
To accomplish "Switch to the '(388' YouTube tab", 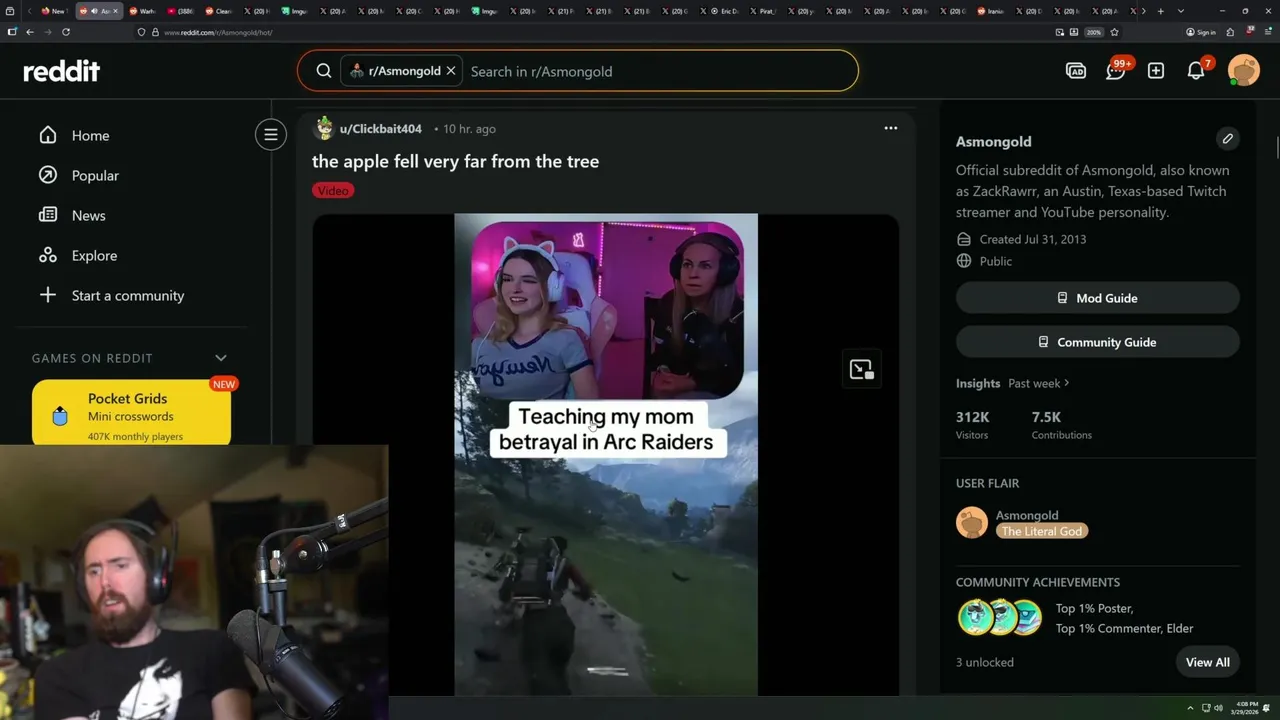I will 180,11.
